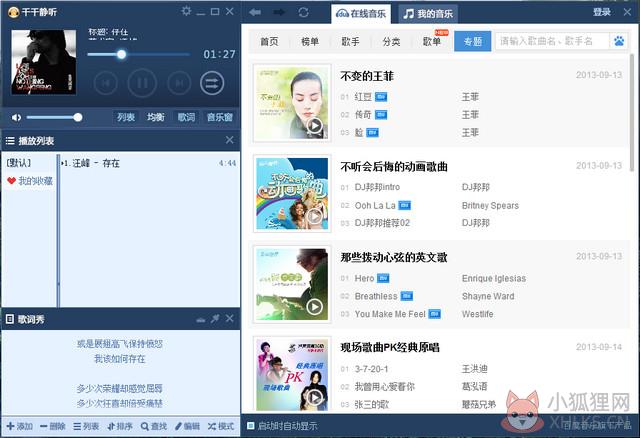Select the 专题 topics tab
640x438 pixels.
tap(473, 41)
